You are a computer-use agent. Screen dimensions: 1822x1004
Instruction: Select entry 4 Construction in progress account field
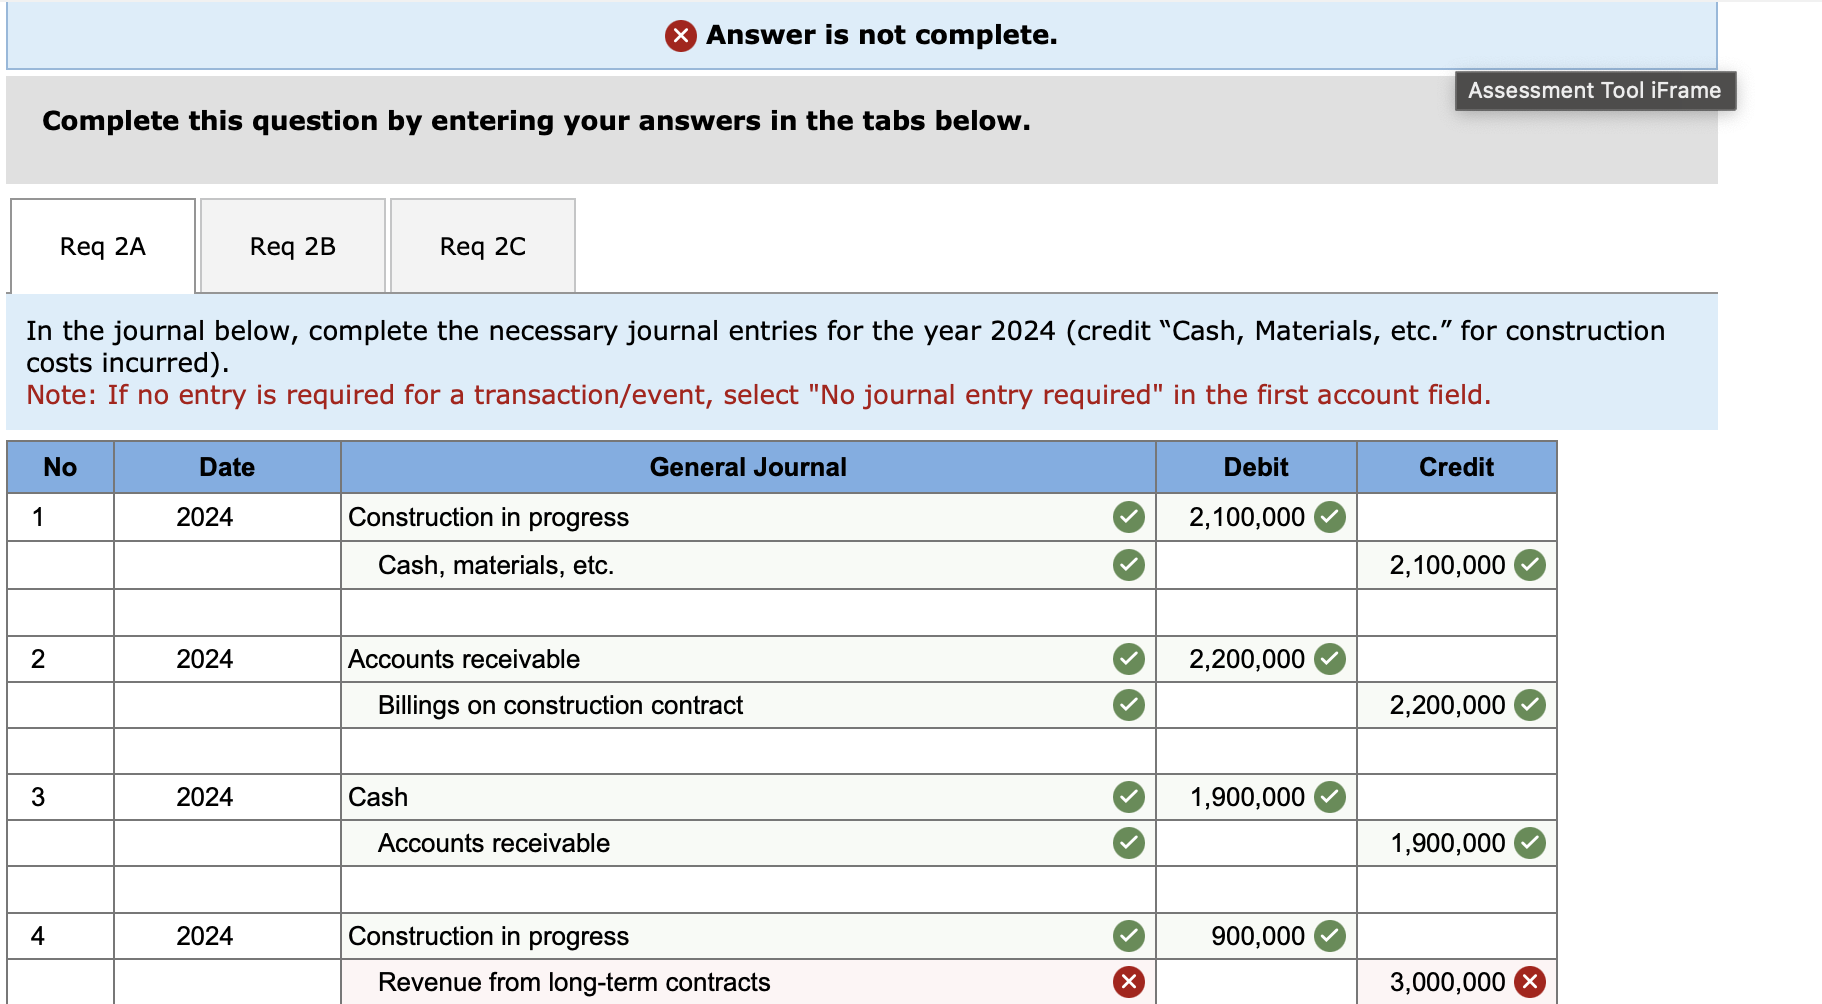(x=748, y=936)
